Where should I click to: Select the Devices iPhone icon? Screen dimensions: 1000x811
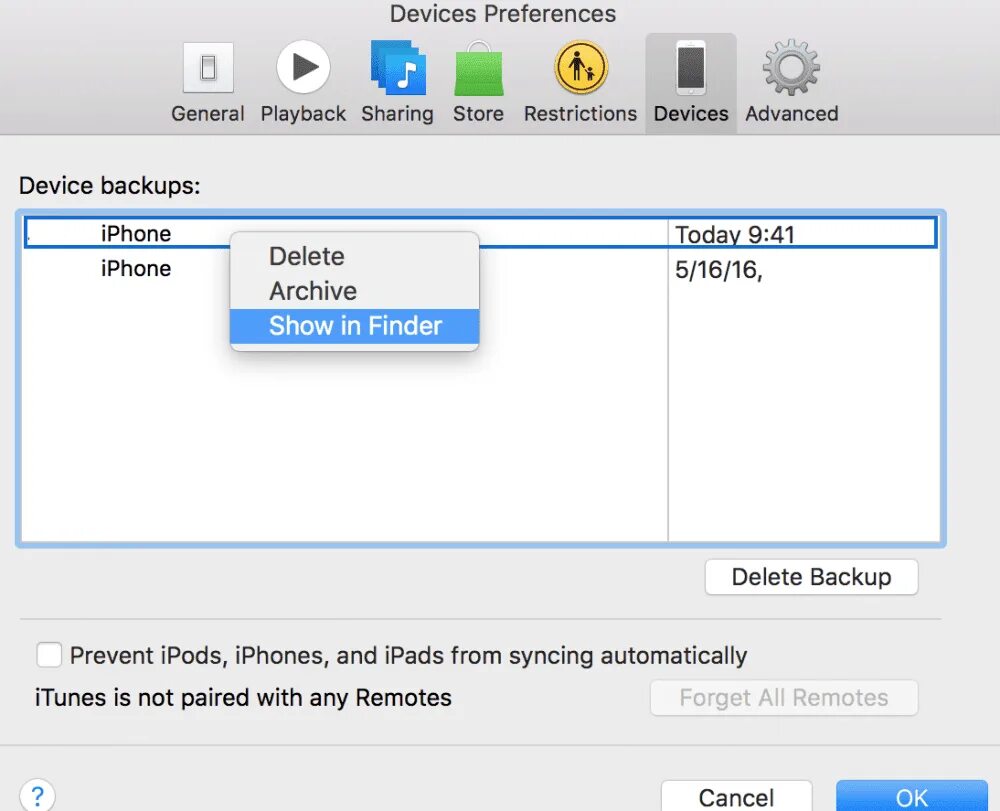point(691,67)
